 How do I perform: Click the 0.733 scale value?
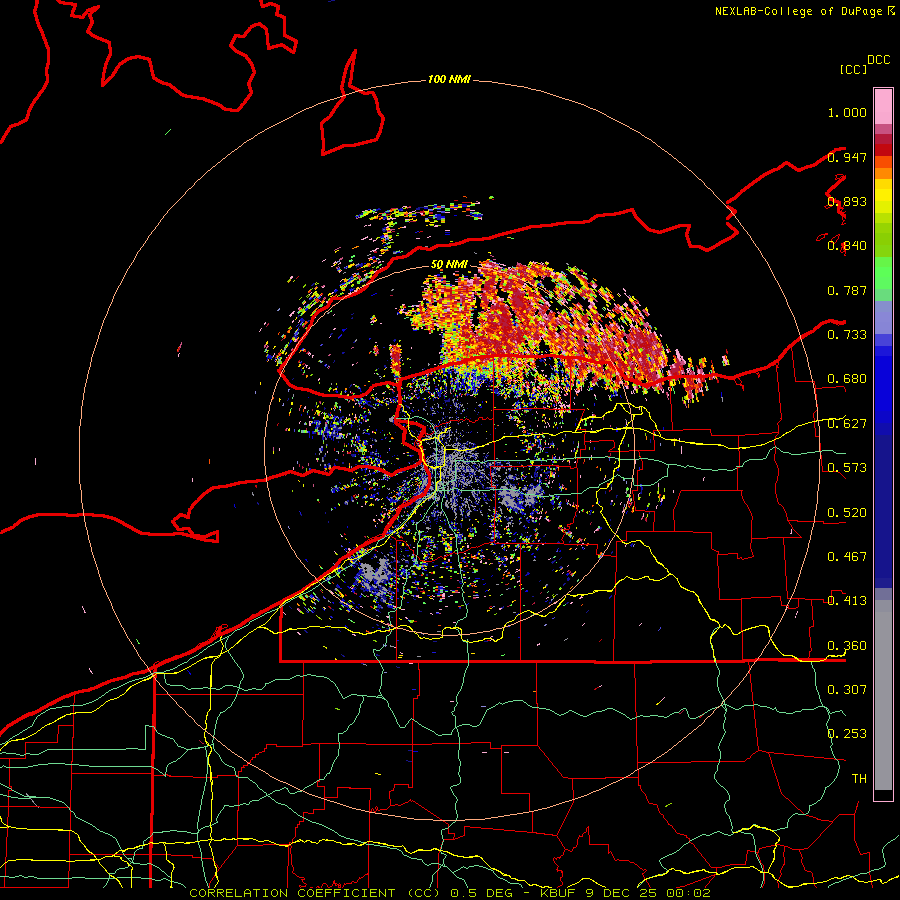tap(847, 335)
